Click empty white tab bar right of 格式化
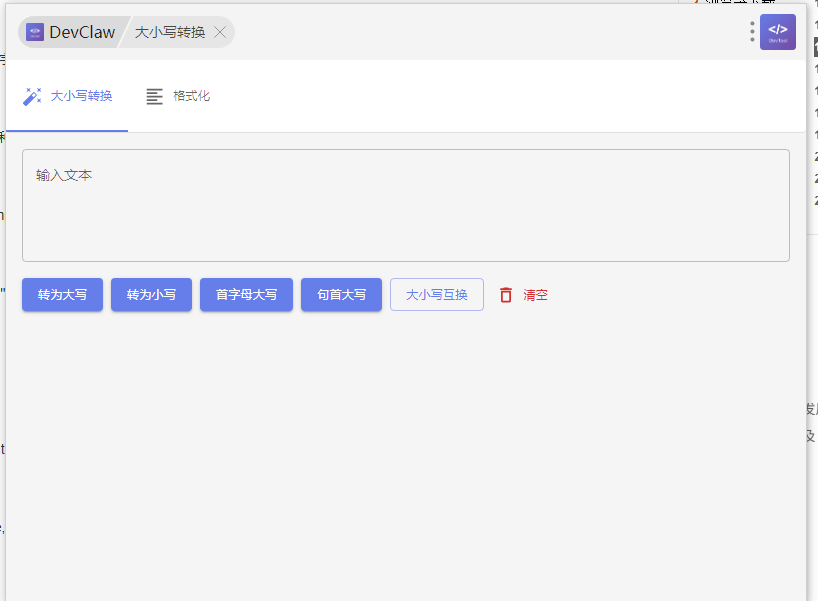Viewport: 818px width, 601px height. (x=500, y=96)
